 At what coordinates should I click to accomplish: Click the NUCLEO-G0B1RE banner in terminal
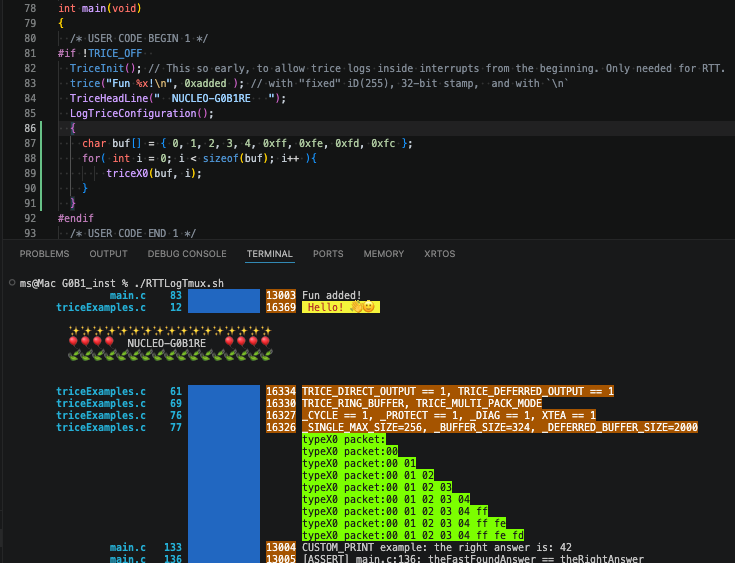point(166,343)
